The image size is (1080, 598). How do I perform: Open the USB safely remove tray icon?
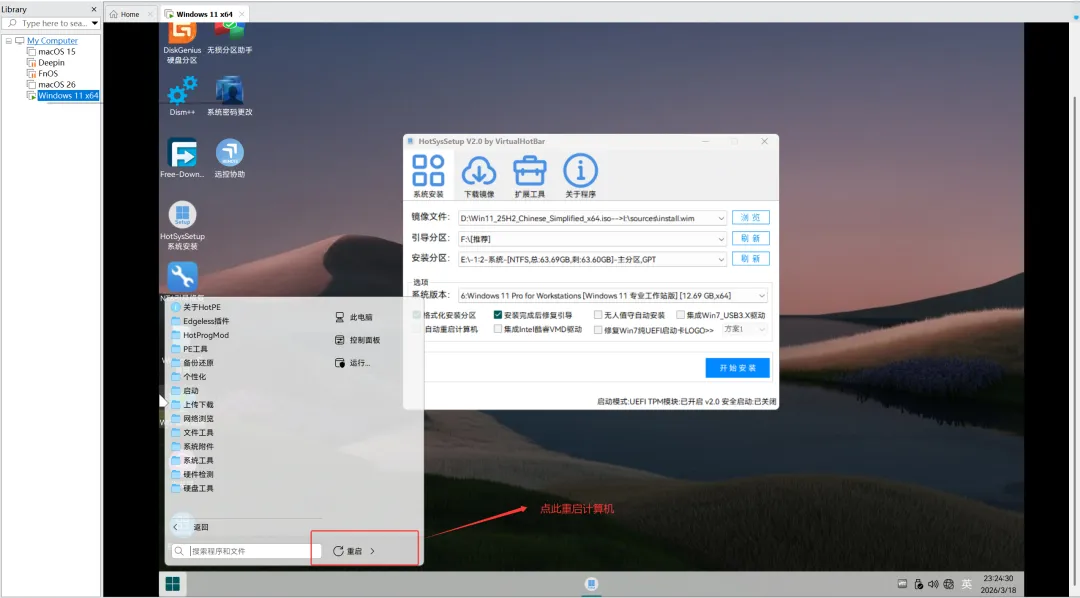click(x=918, y=584)
